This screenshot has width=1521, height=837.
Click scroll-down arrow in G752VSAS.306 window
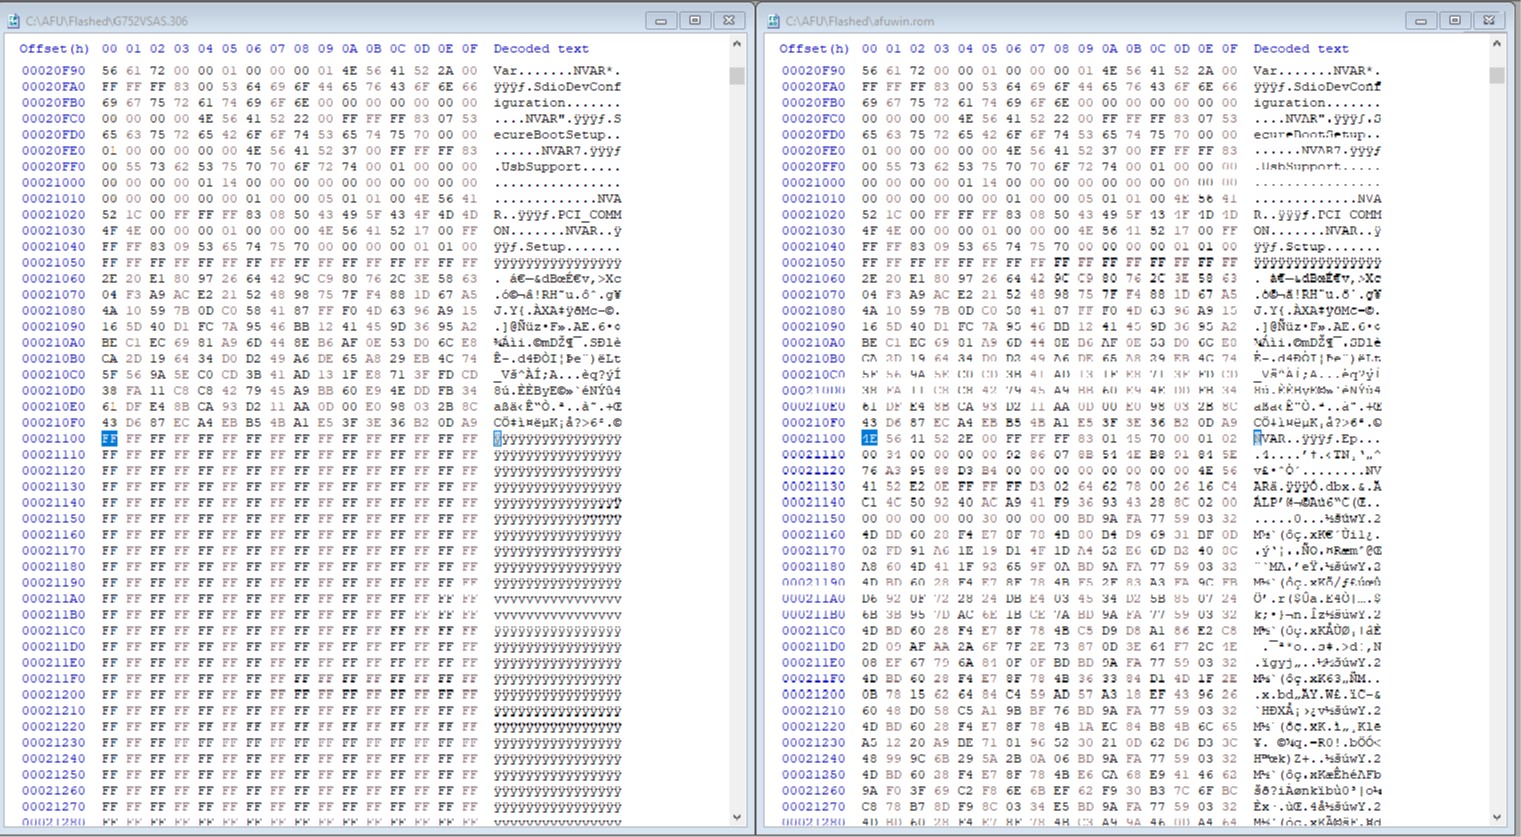coord(737,817)
